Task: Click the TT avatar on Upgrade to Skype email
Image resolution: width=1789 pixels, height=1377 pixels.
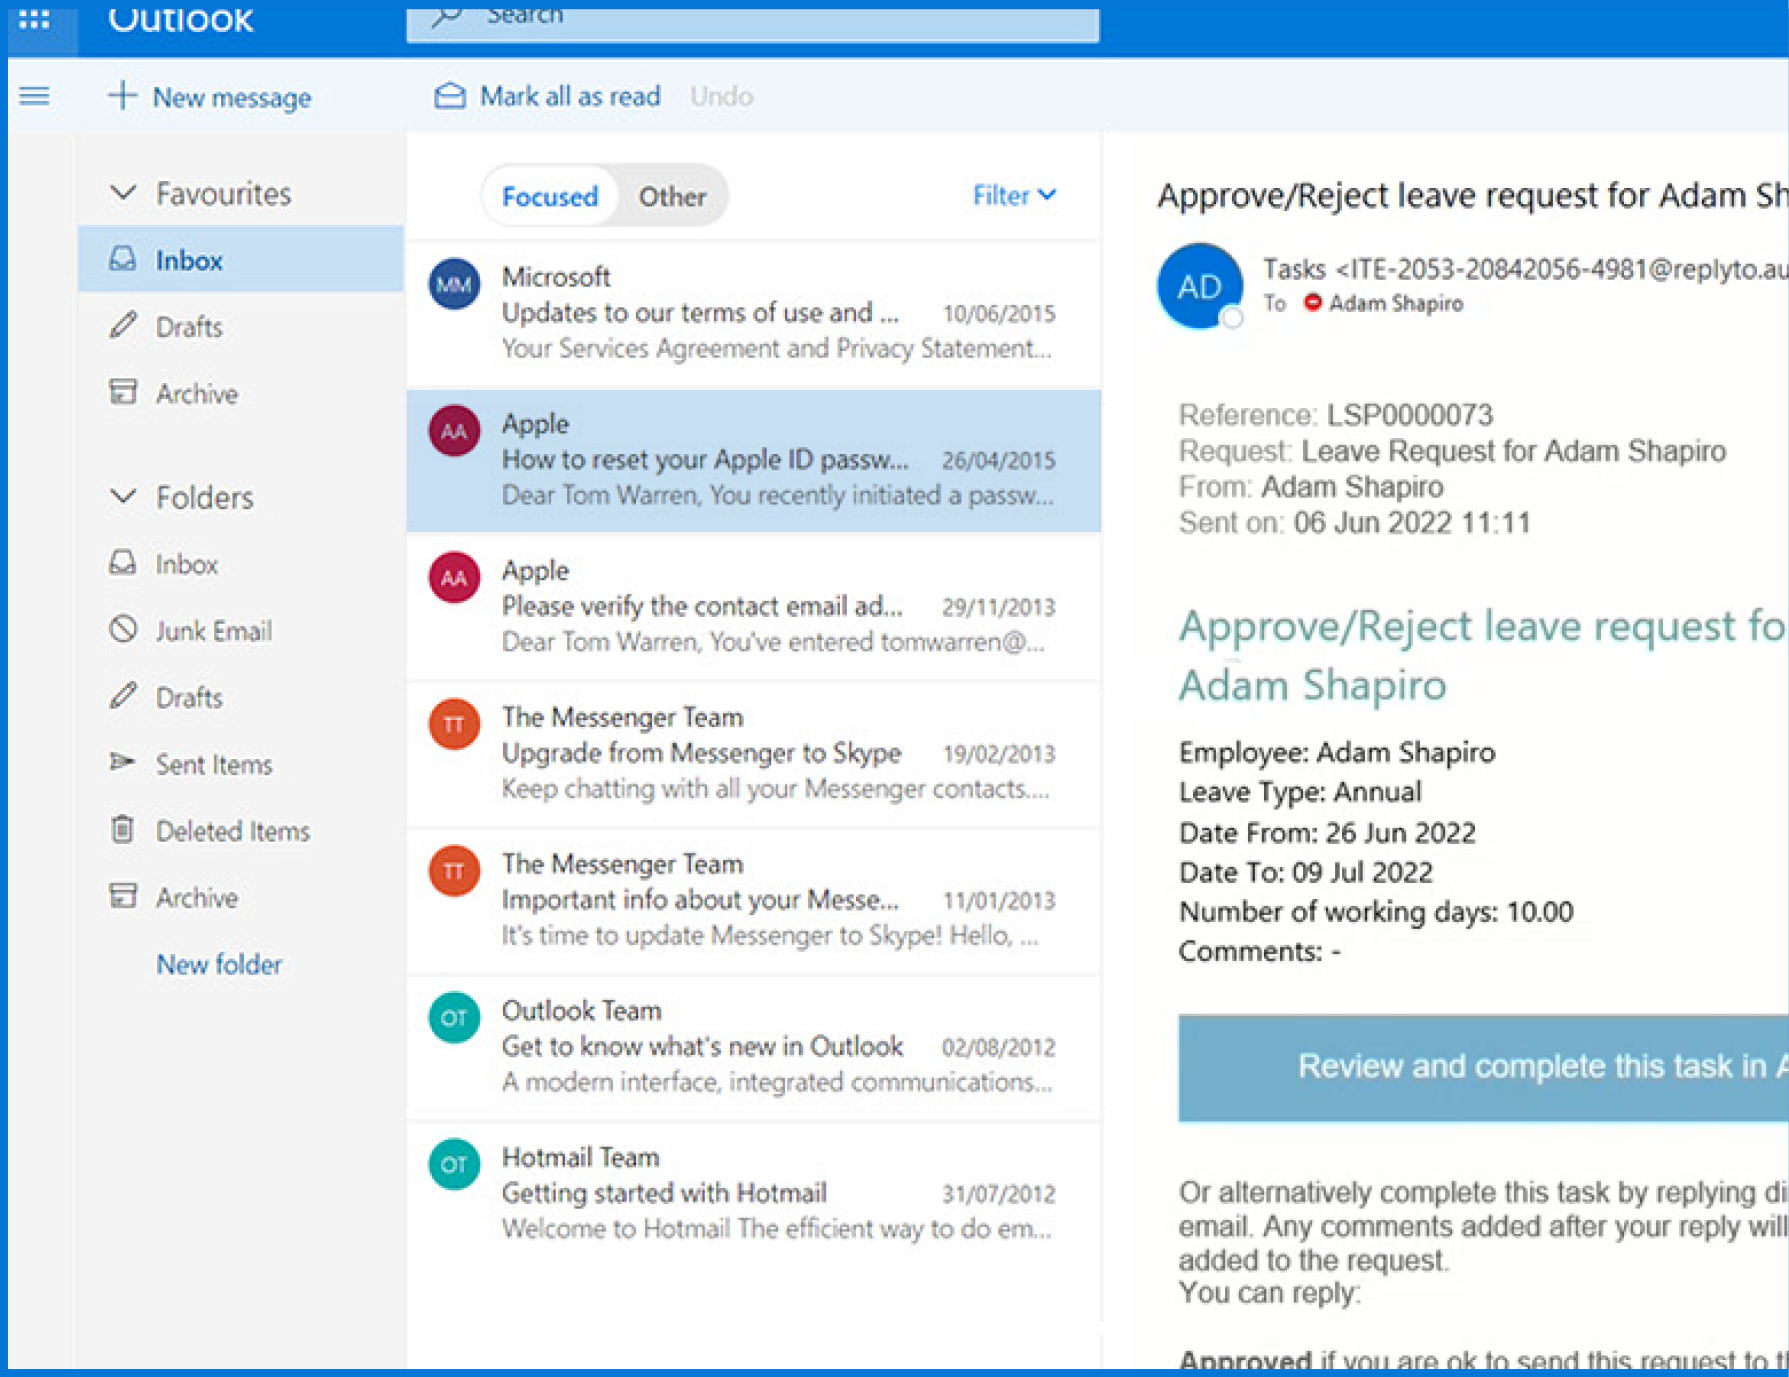Action: coord(454,724)
